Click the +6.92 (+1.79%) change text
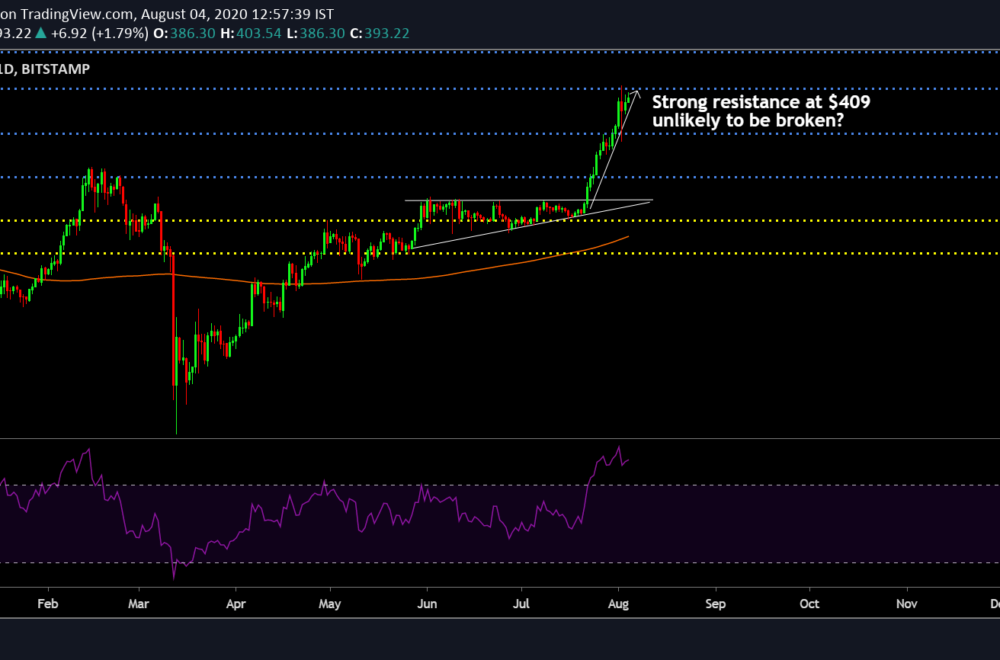The width and height of the screenshot is (1000, 660). (99, 33)
